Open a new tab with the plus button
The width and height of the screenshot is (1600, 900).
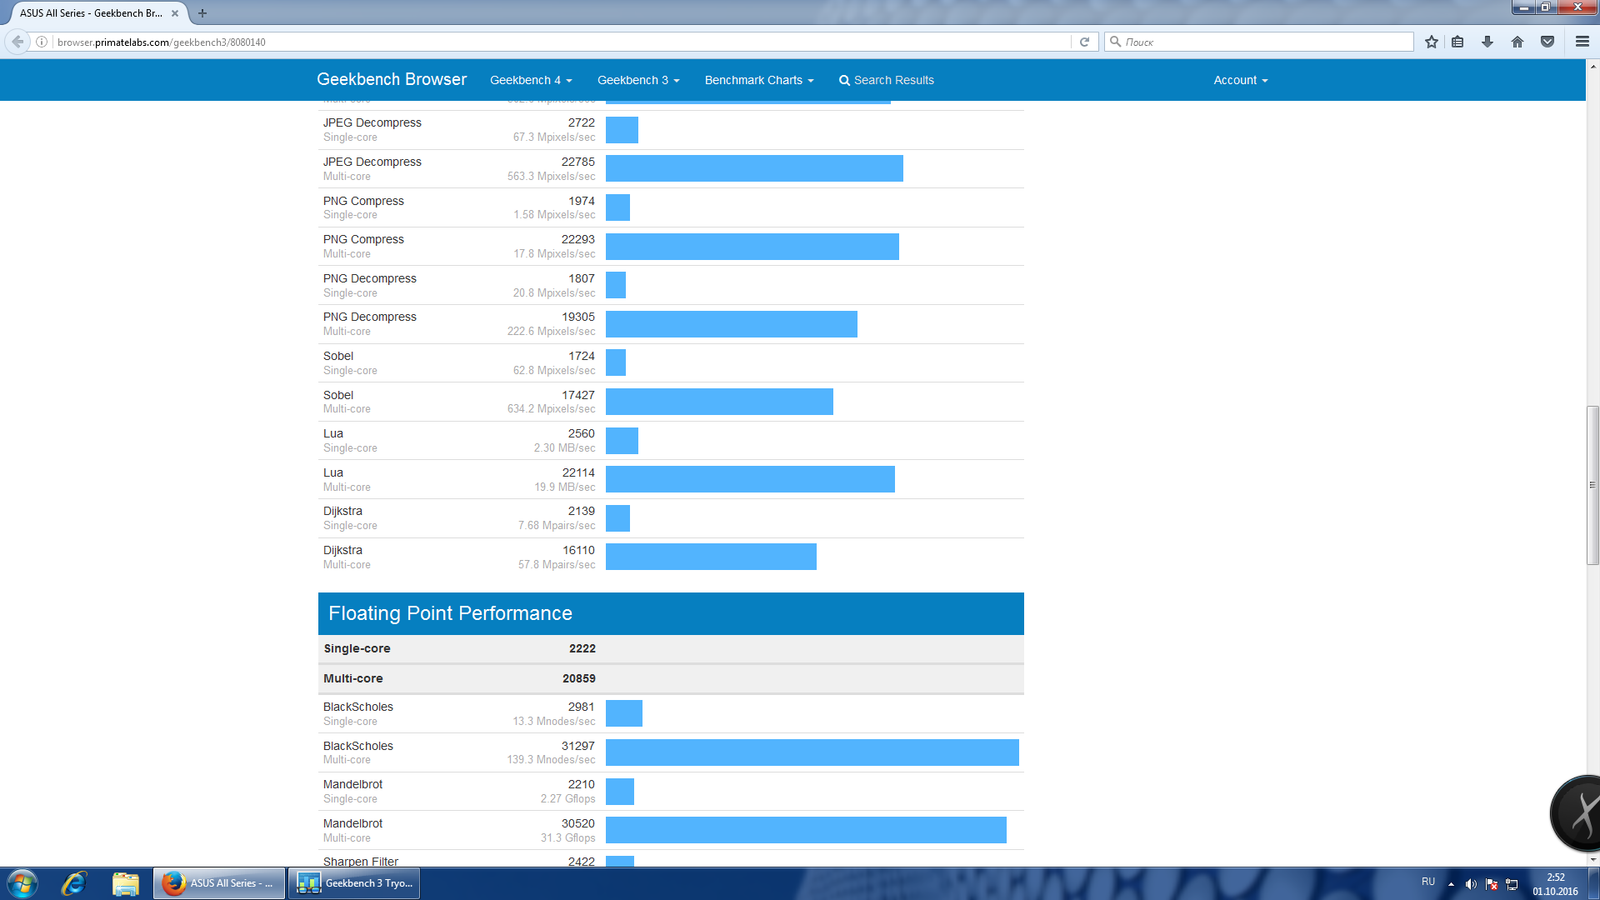coord(202,13)
